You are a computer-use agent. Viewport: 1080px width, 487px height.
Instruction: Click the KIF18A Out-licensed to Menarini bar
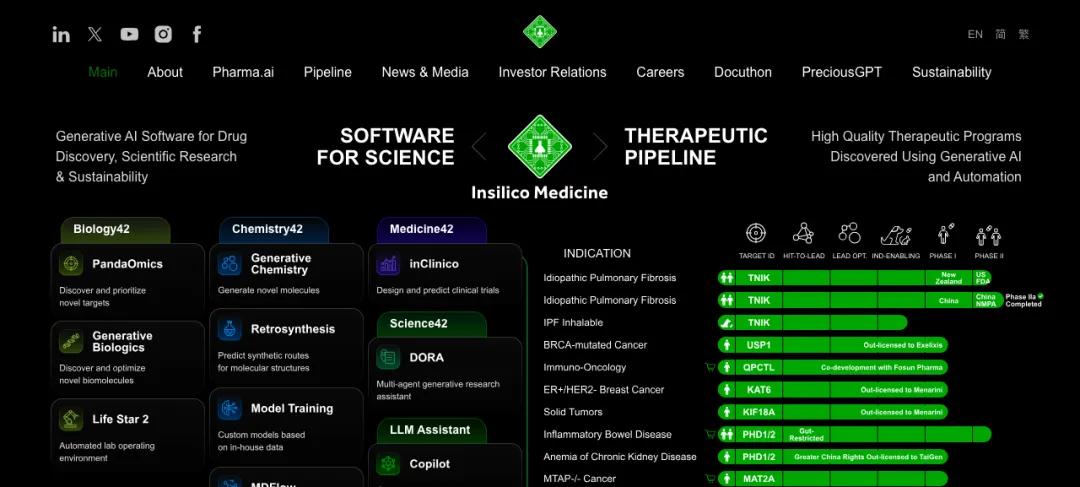click(x=833, y=412)
